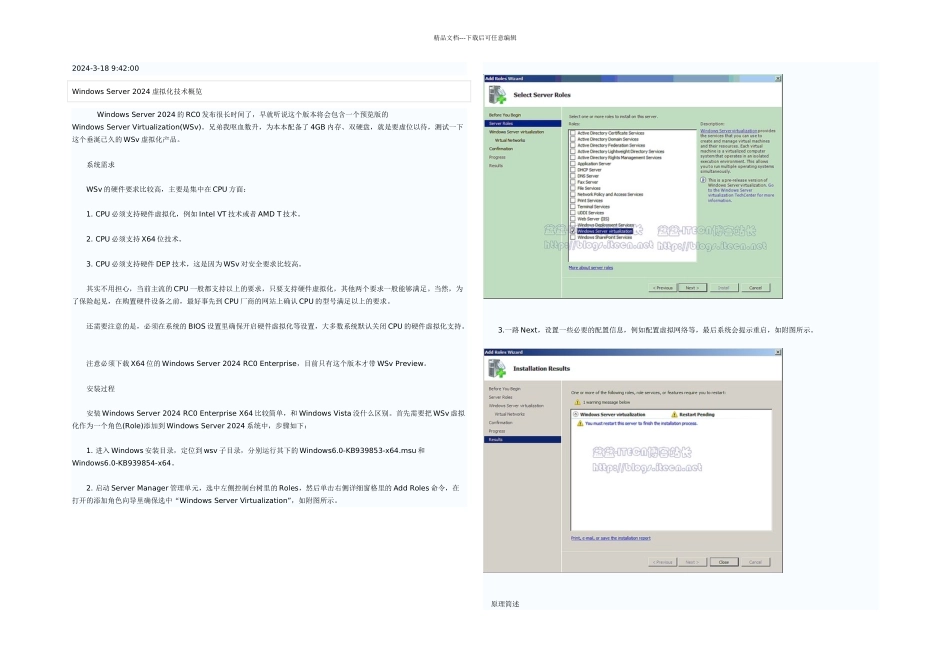This screenshot has height=672, width=950.
Task: Click Next button in Select Server Roles wizard
Action: coord(692,288)
